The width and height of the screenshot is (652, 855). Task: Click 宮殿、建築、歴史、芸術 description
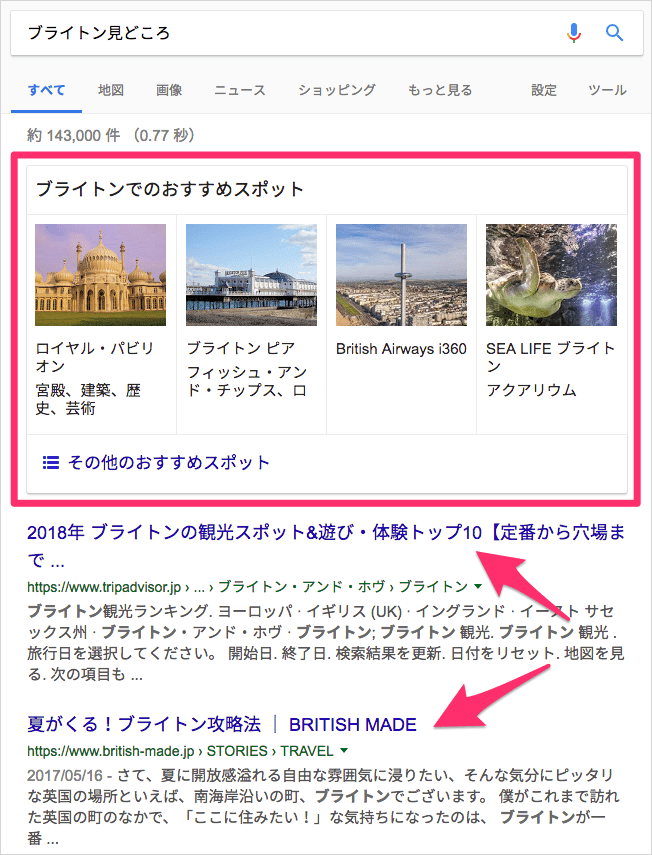[88, 399]
